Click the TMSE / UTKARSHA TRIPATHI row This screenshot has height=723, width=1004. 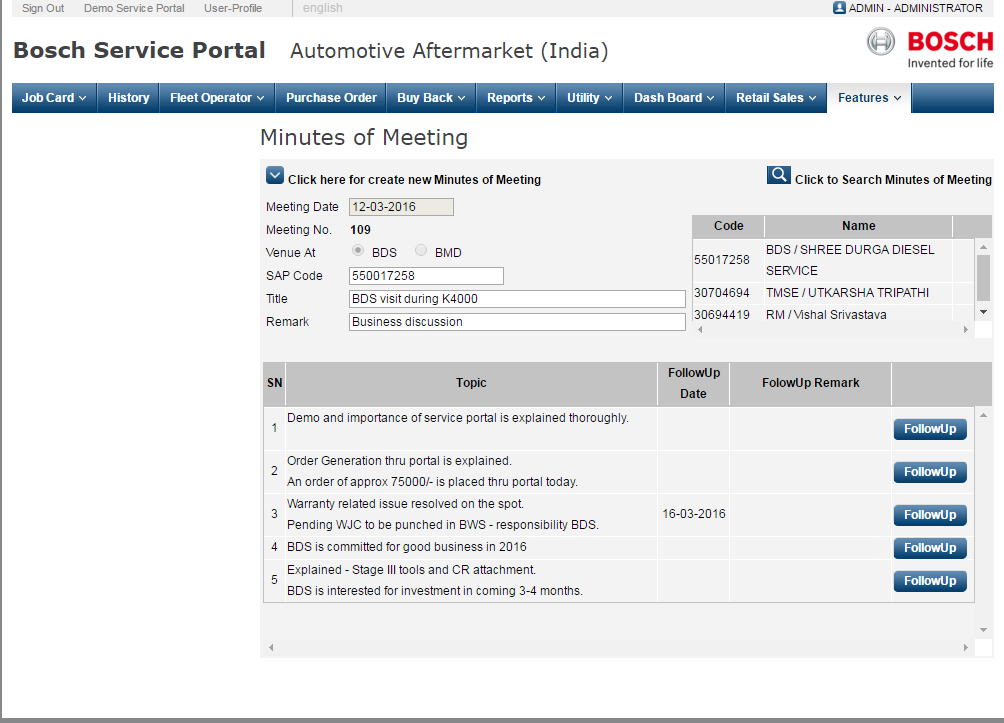[x=834, y=293]
